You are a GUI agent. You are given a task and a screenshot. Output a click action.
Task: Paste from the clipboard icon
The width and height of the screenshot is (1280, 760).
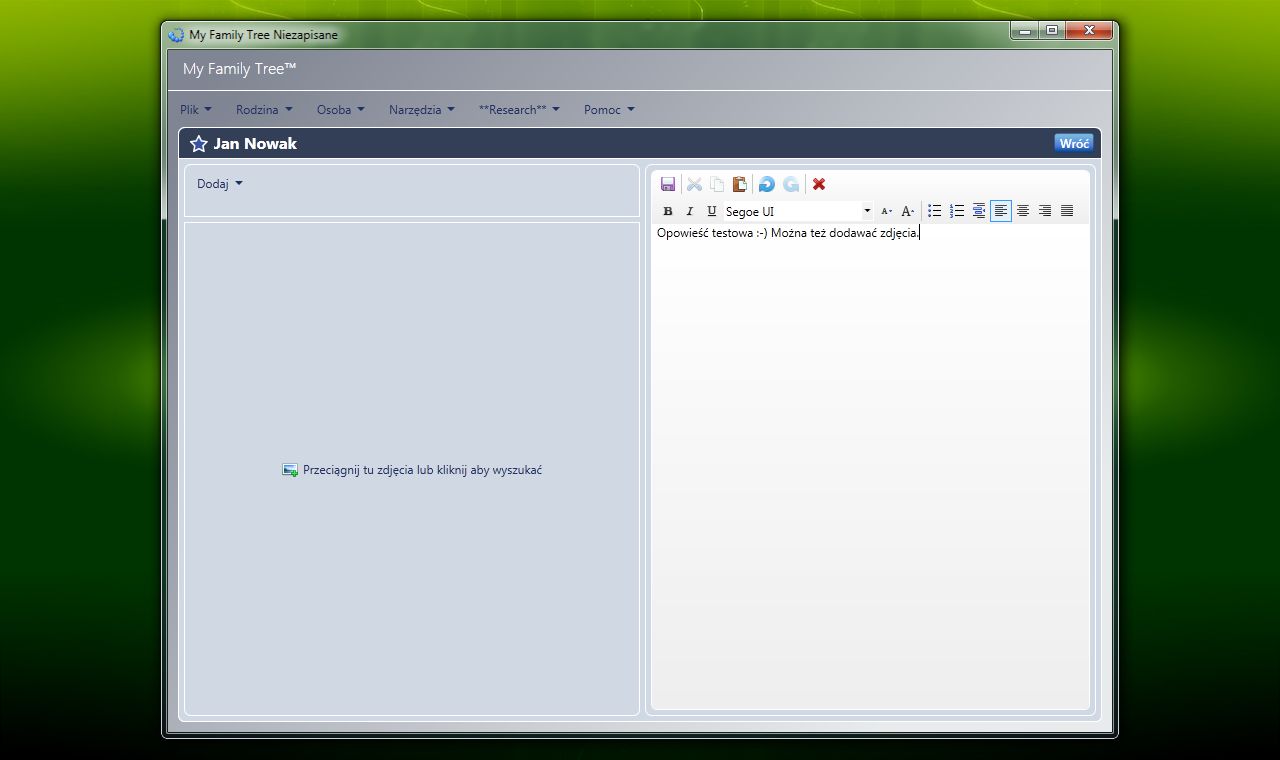[740, 184]
